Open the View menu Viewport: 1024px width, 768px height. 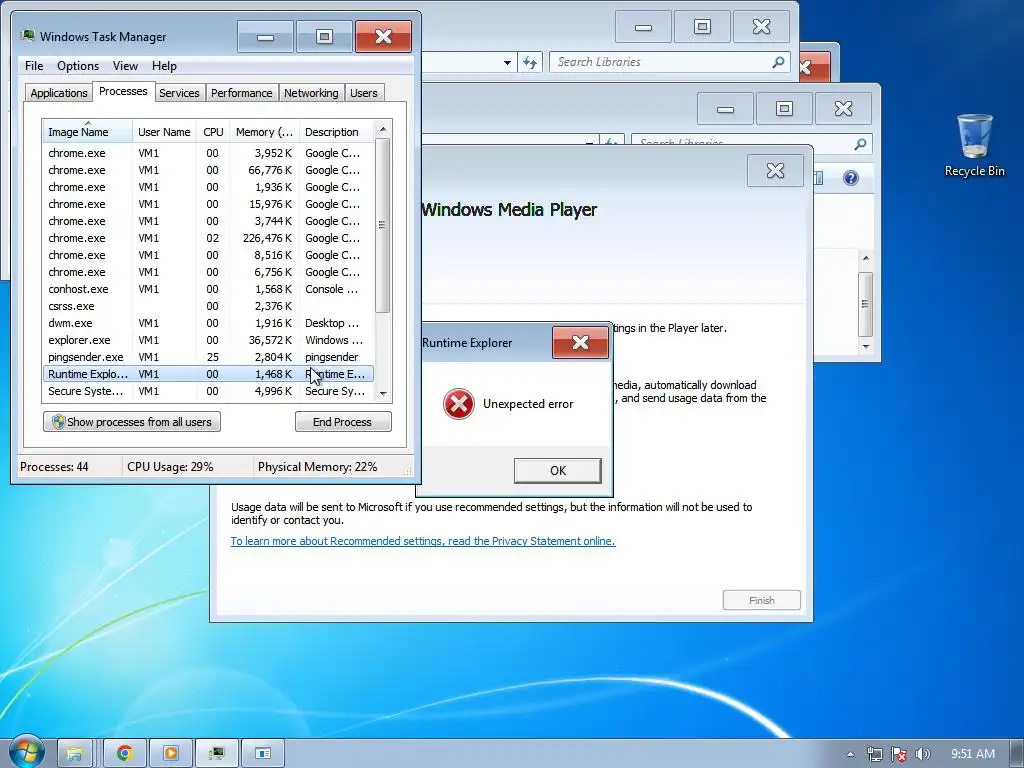pyautogui.click(x=125, y=66)
